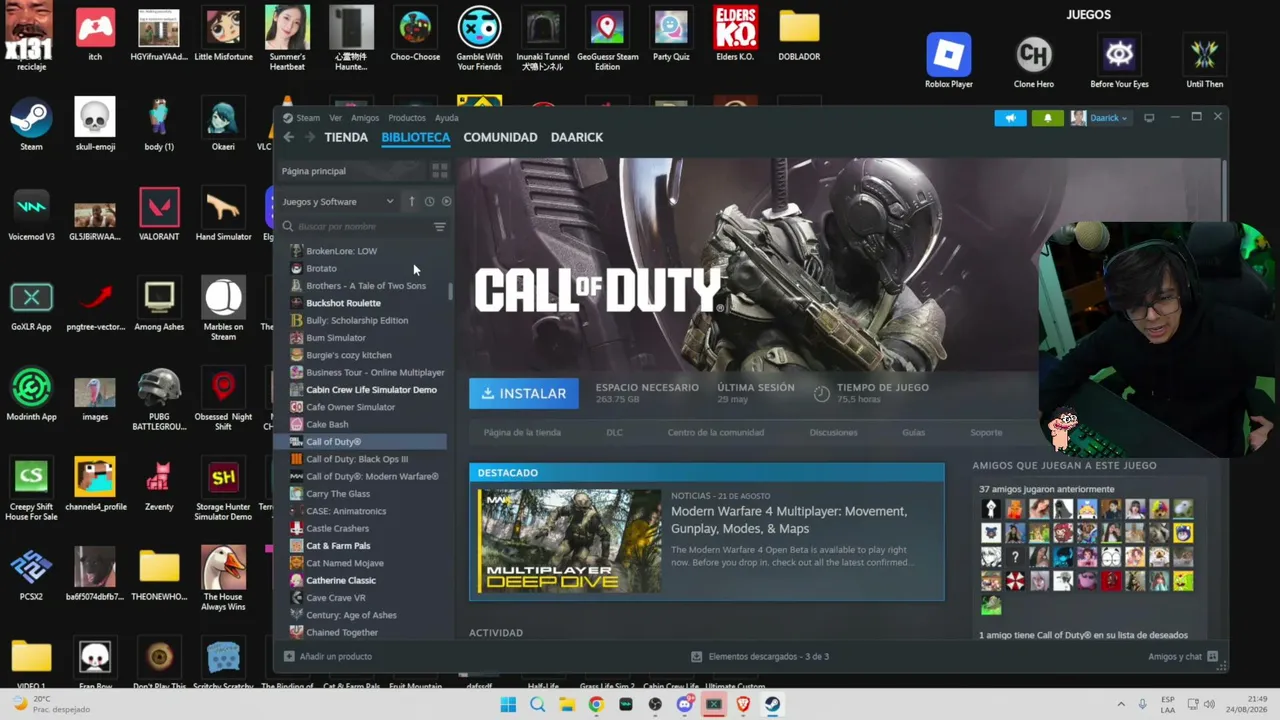Focus the Buscar por nombre search field
The height and width of the screenshot is (720, 1280).
pos(356,227)
